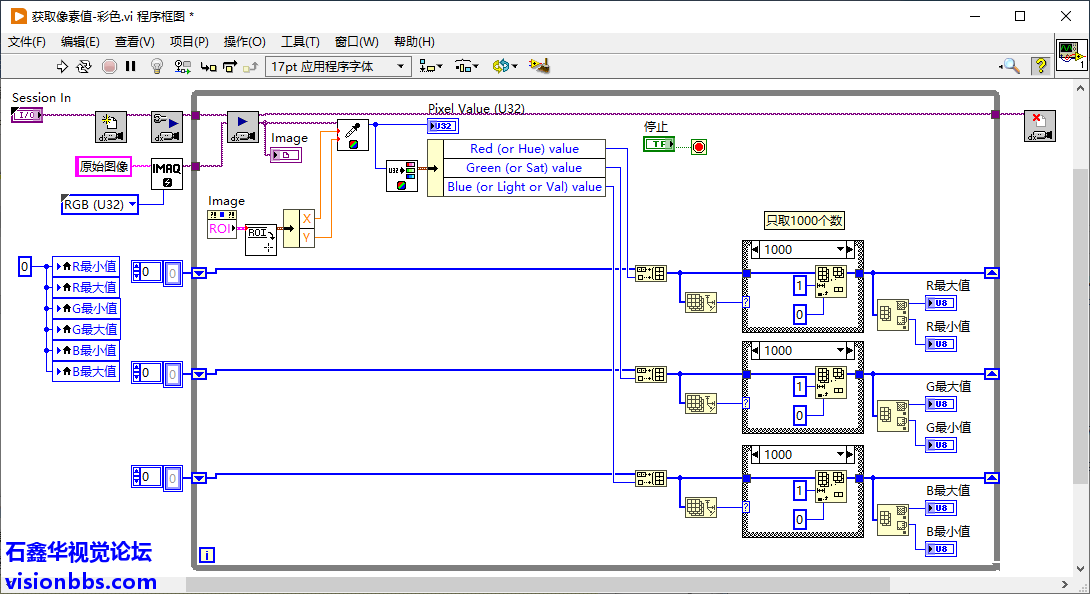Click the Step Out icon
The image size is (1090, 594).
pos(250,67)
